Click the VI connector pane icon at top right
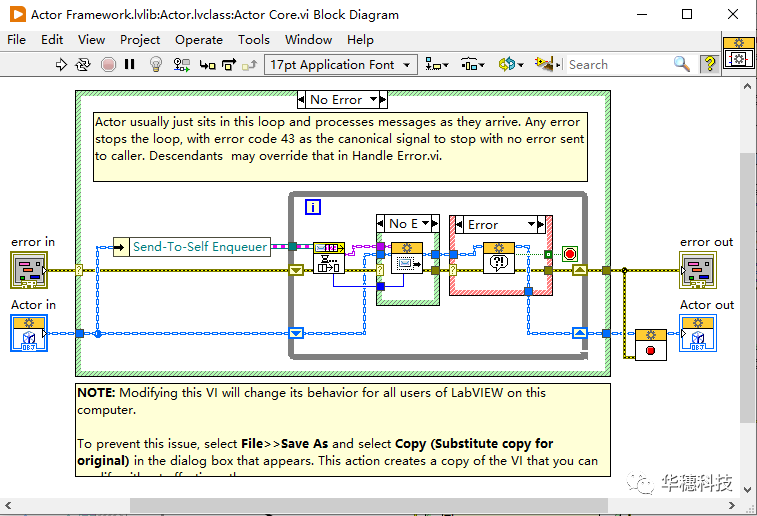Image resolution: width=757 pixels, height=516 pixels. click(x=738, y=54)
